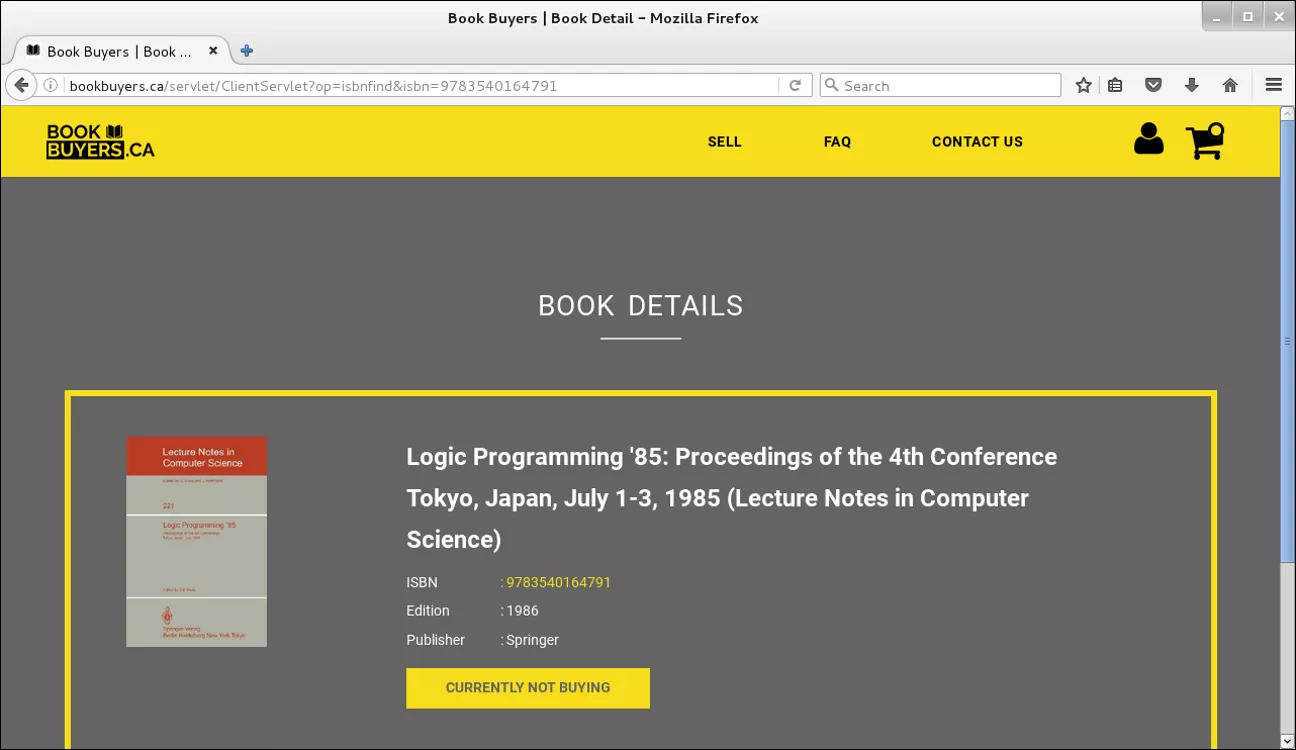Bookmark this page with the star icon
Viewport: 1296px width, 750px height.
tap(1083, 85)
